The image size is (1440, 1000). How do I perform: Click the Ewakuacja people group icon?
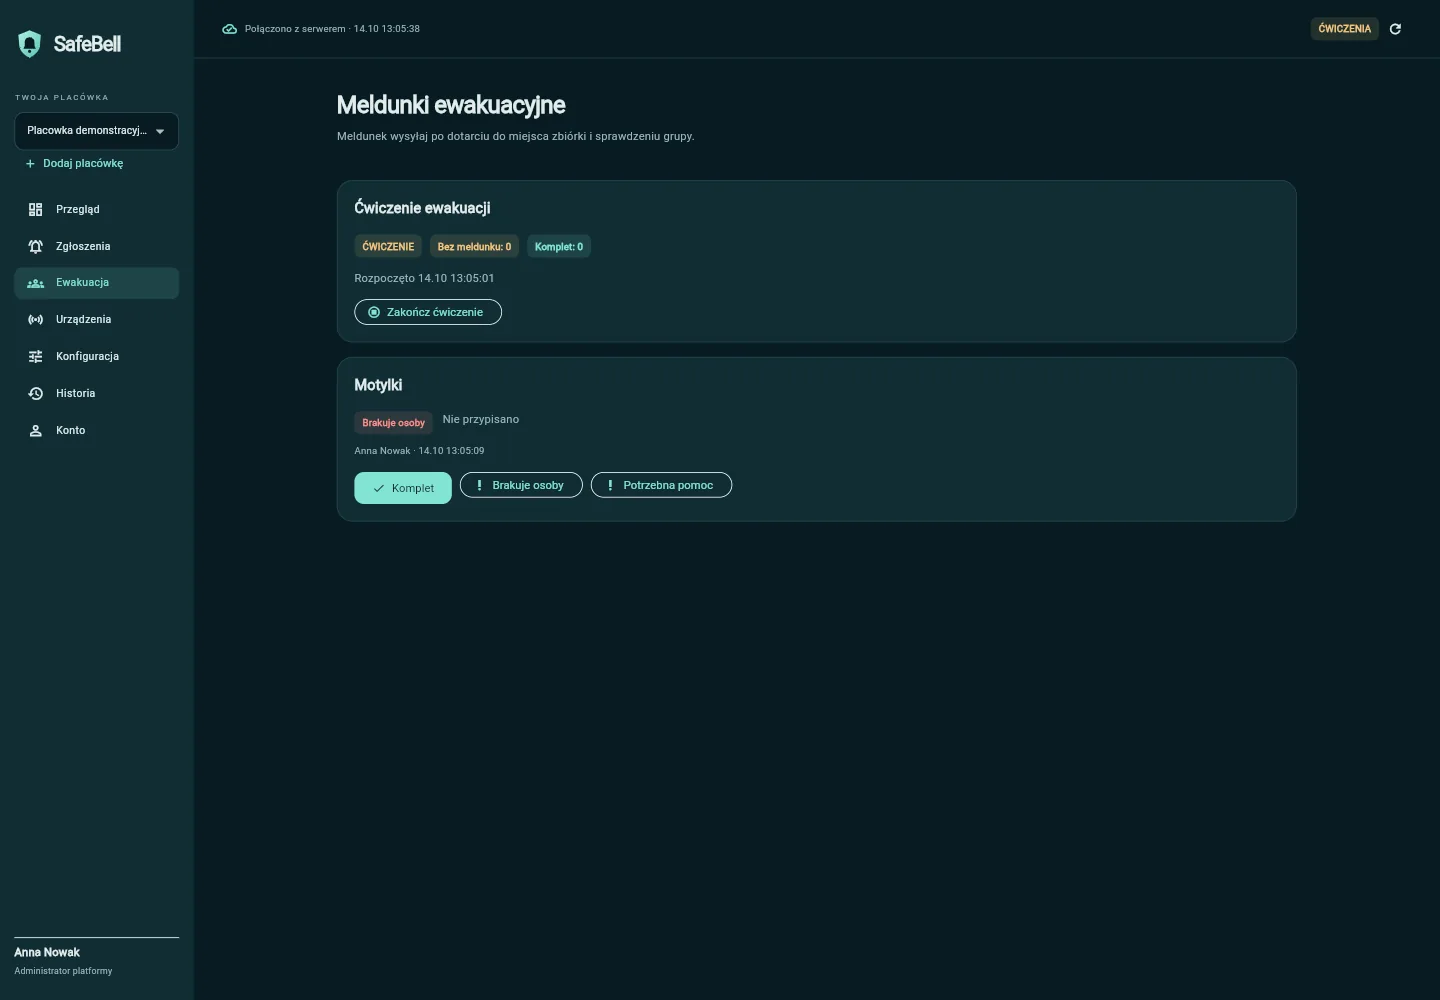[x=36, y=283]
